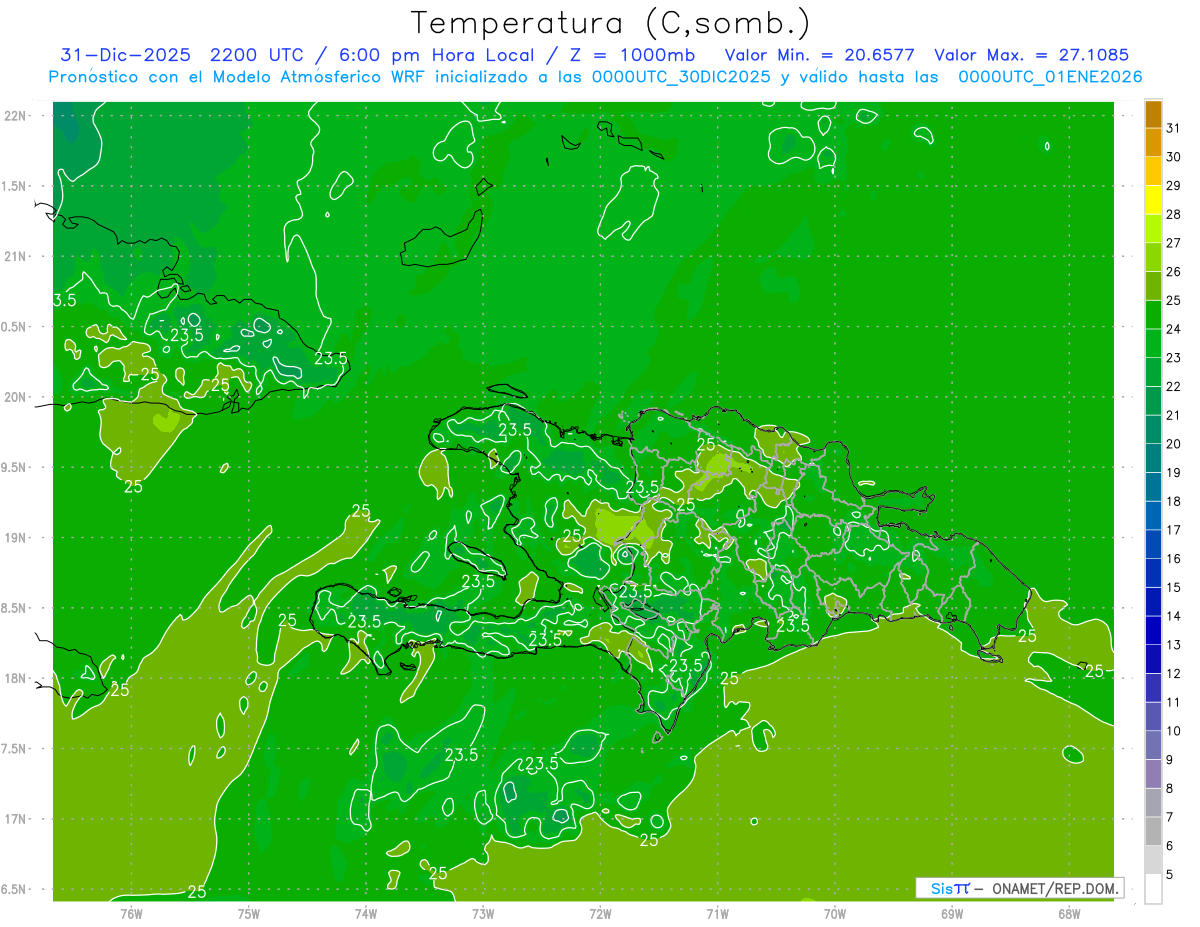Click legend value 30
Viewport: 1200px width, 927px height.
(x=1174, y=157)
